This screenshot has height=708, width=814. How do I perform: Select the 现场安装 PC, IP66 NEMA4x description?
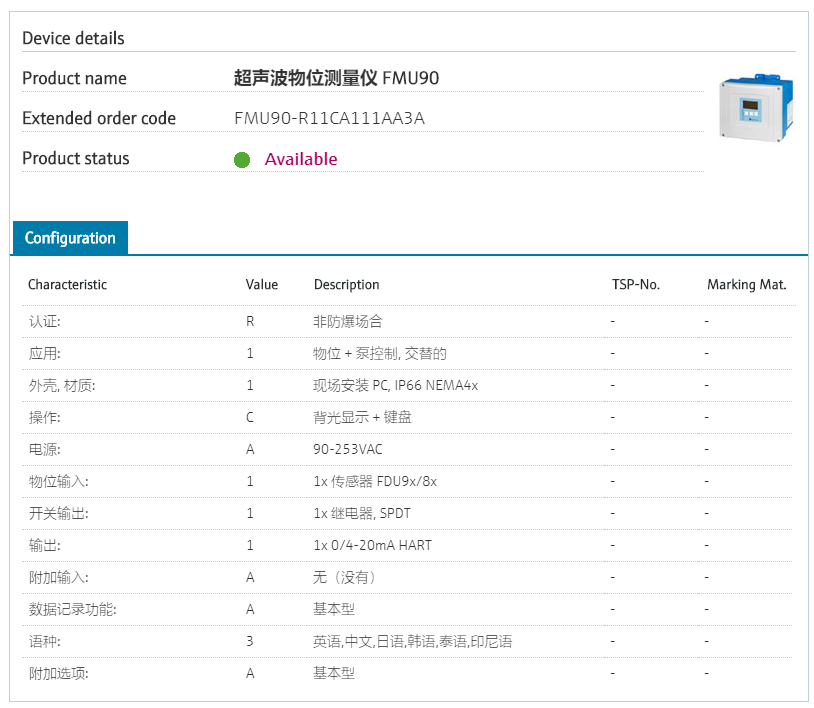[x=395, y=385]
